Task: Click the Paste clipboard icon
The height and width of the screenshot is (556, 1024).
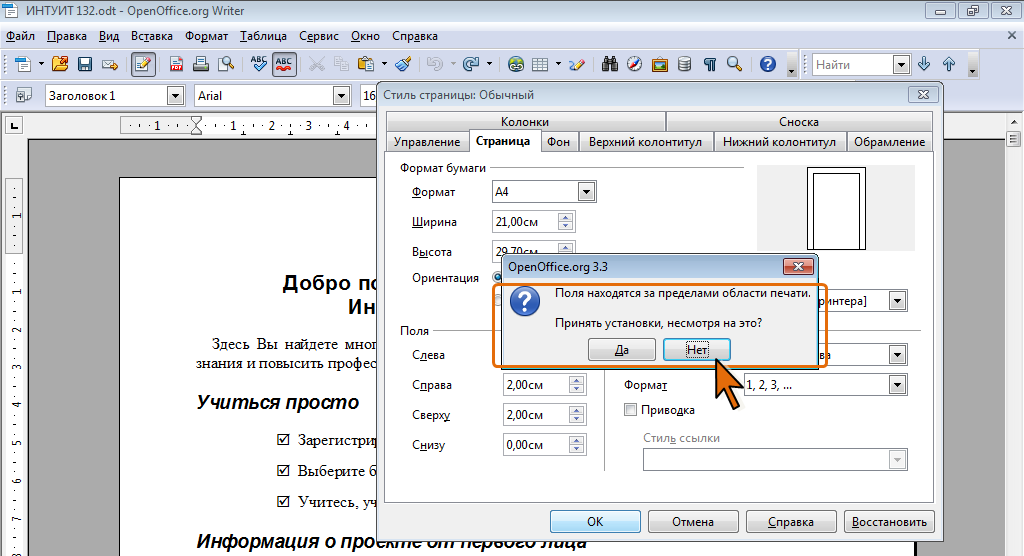Action: (x=366, y=64)
